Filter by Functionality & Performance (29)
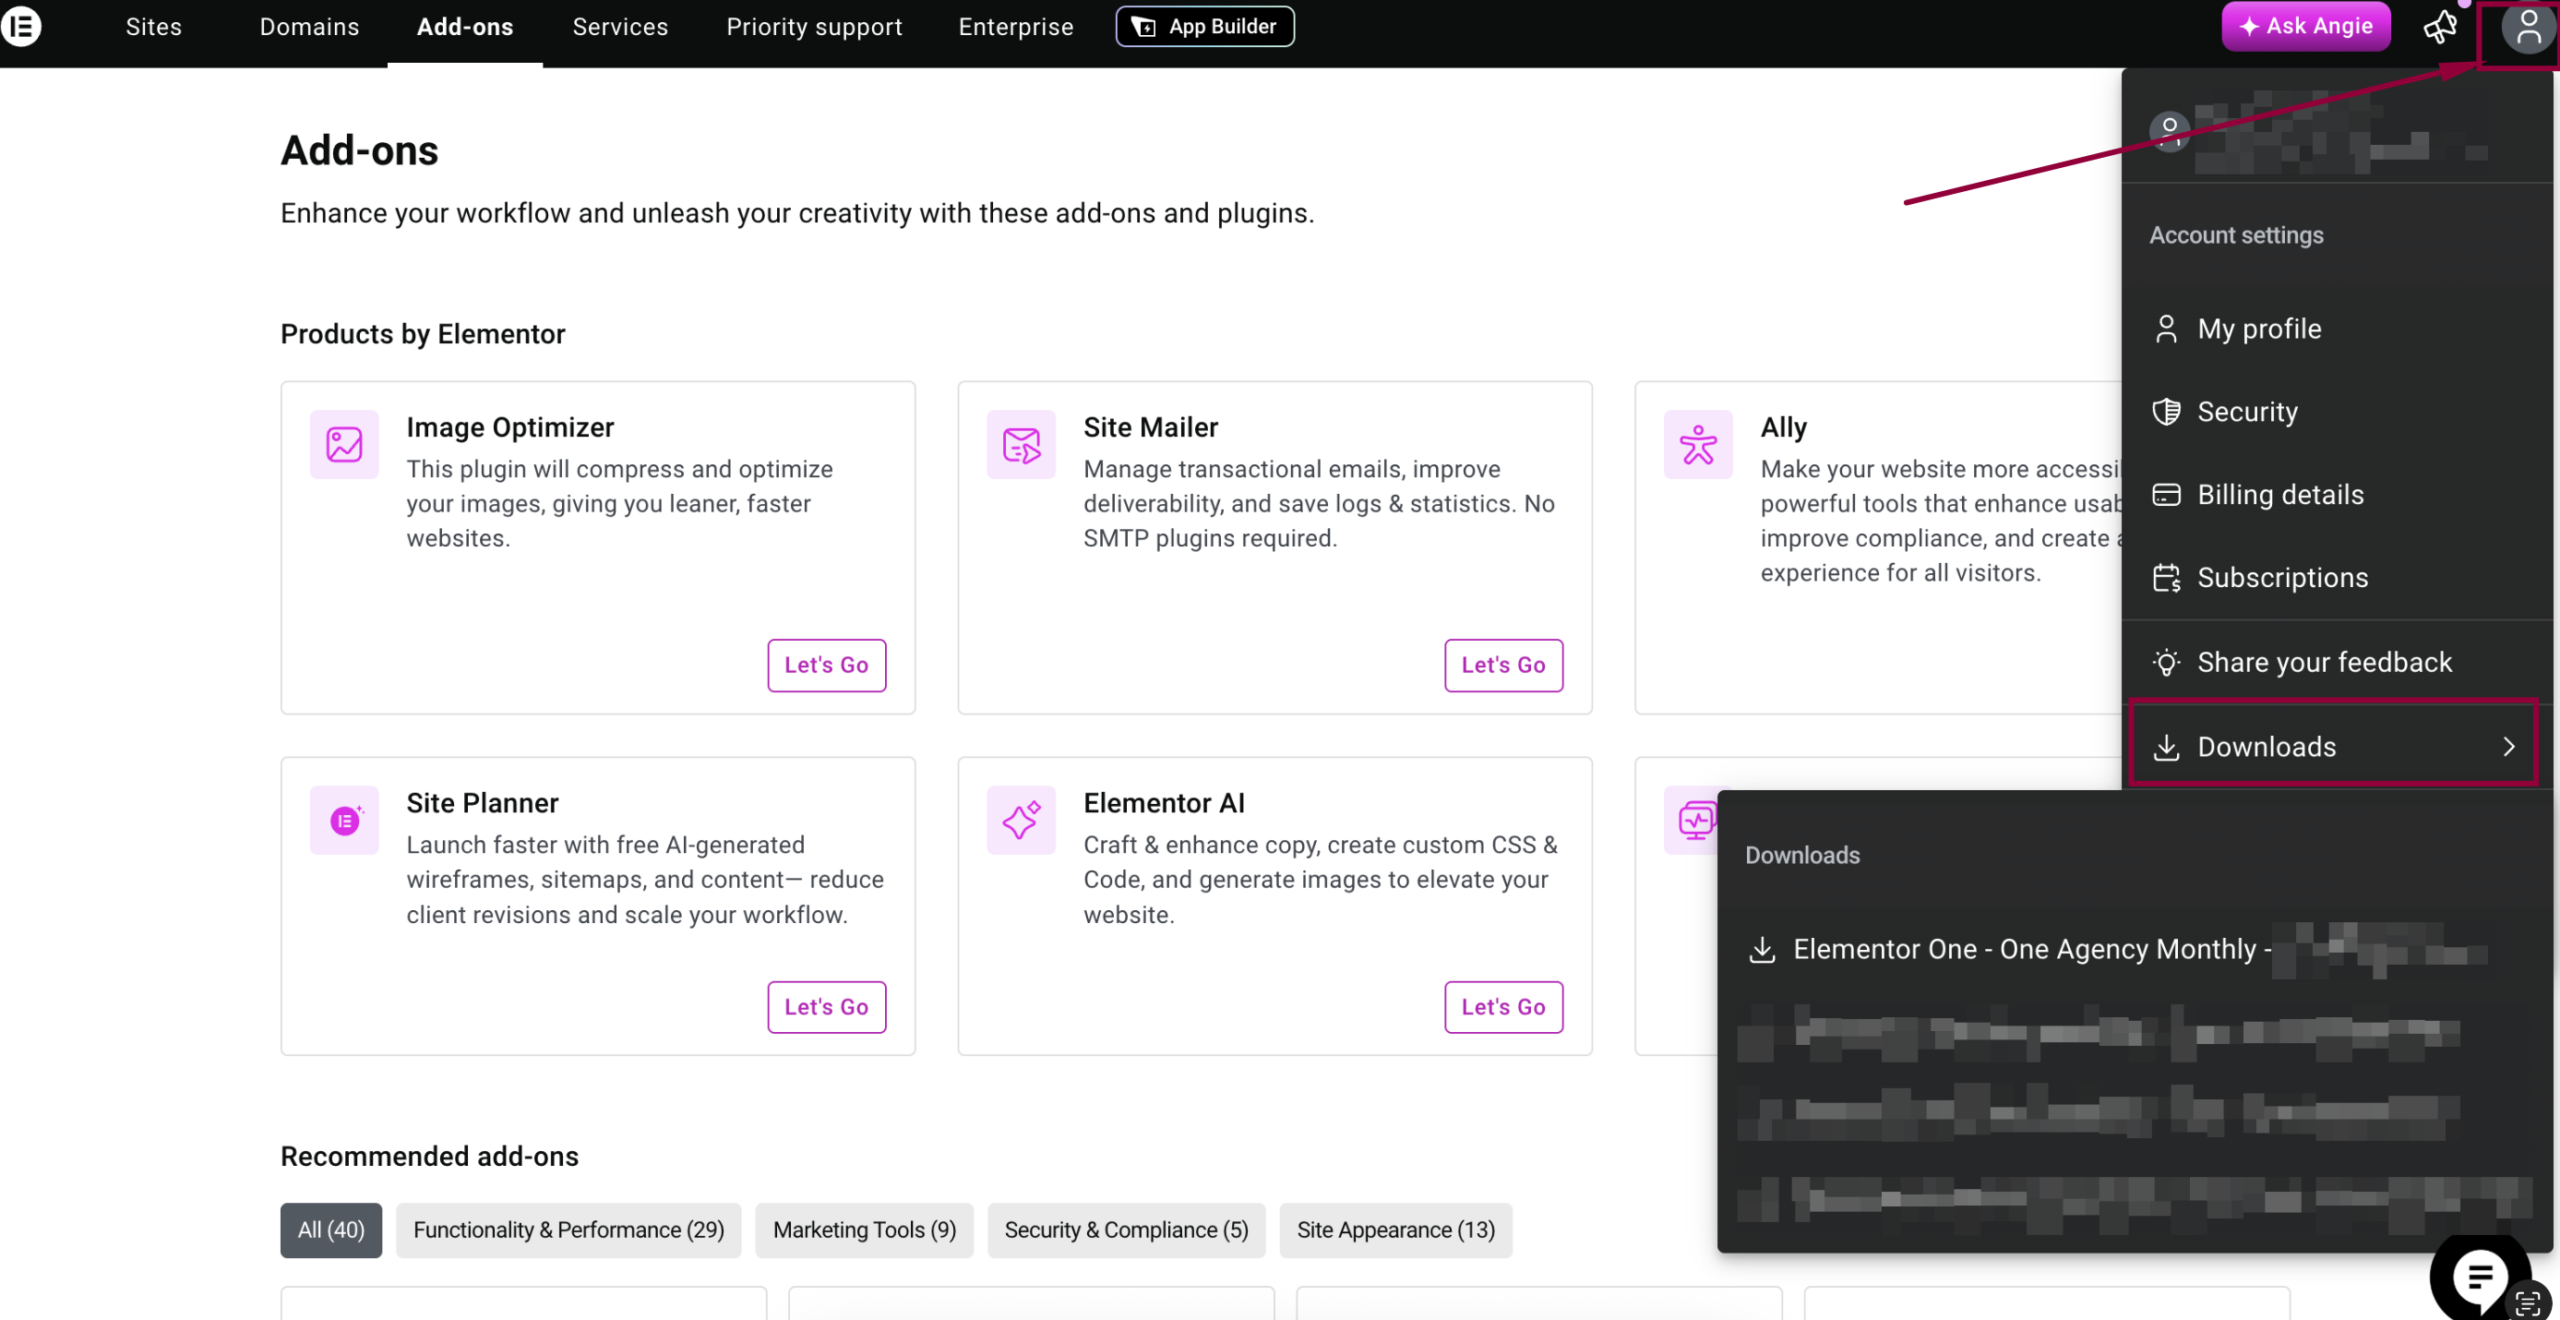Screen dimensions: 2560x1320 click(569, 1230)
